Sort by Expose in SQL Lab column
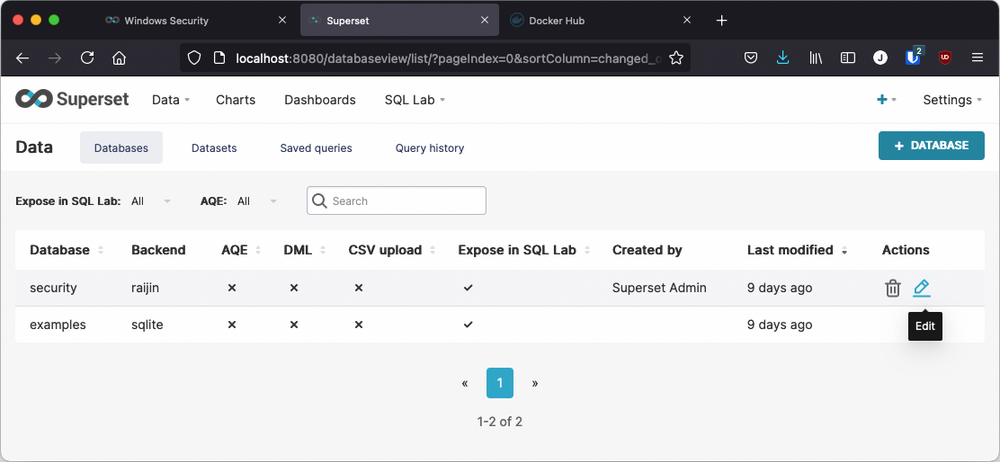The height and width of the screenshot is (462, 1000). pos(524,250)
